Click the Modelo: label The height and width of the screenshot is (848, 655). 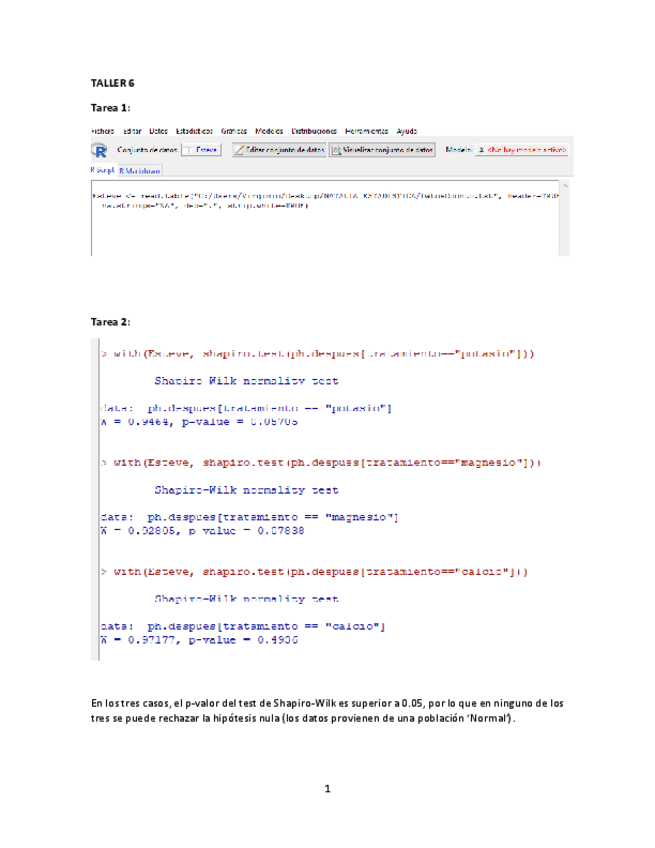tap(459, 150)
